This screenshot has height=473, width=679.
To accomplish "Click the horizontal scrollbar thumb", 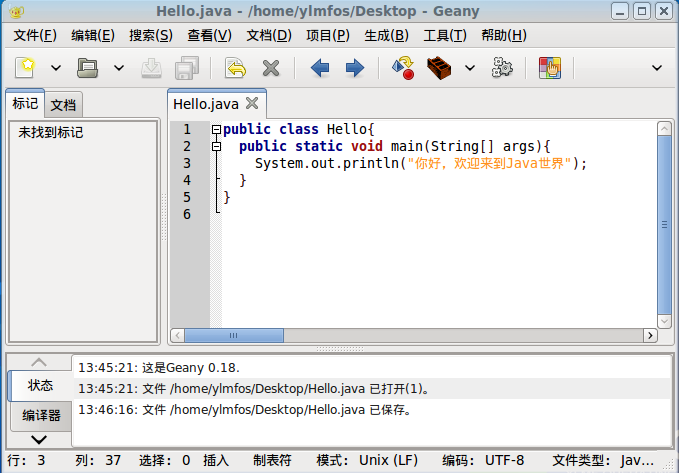I will [x=234, y=335].
